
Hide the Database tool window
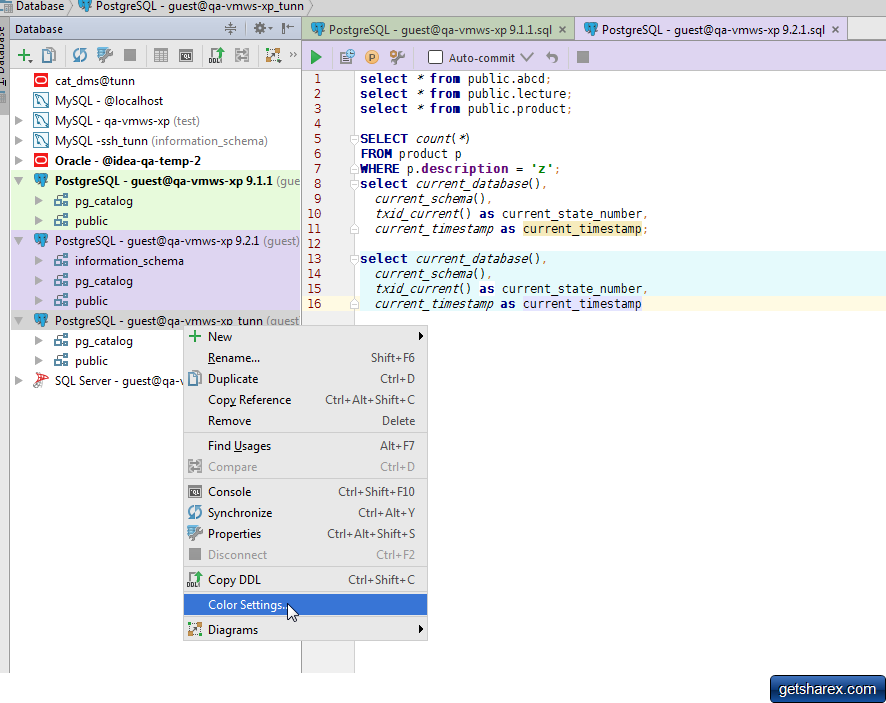pyautogui.click(x=288, y=28)
